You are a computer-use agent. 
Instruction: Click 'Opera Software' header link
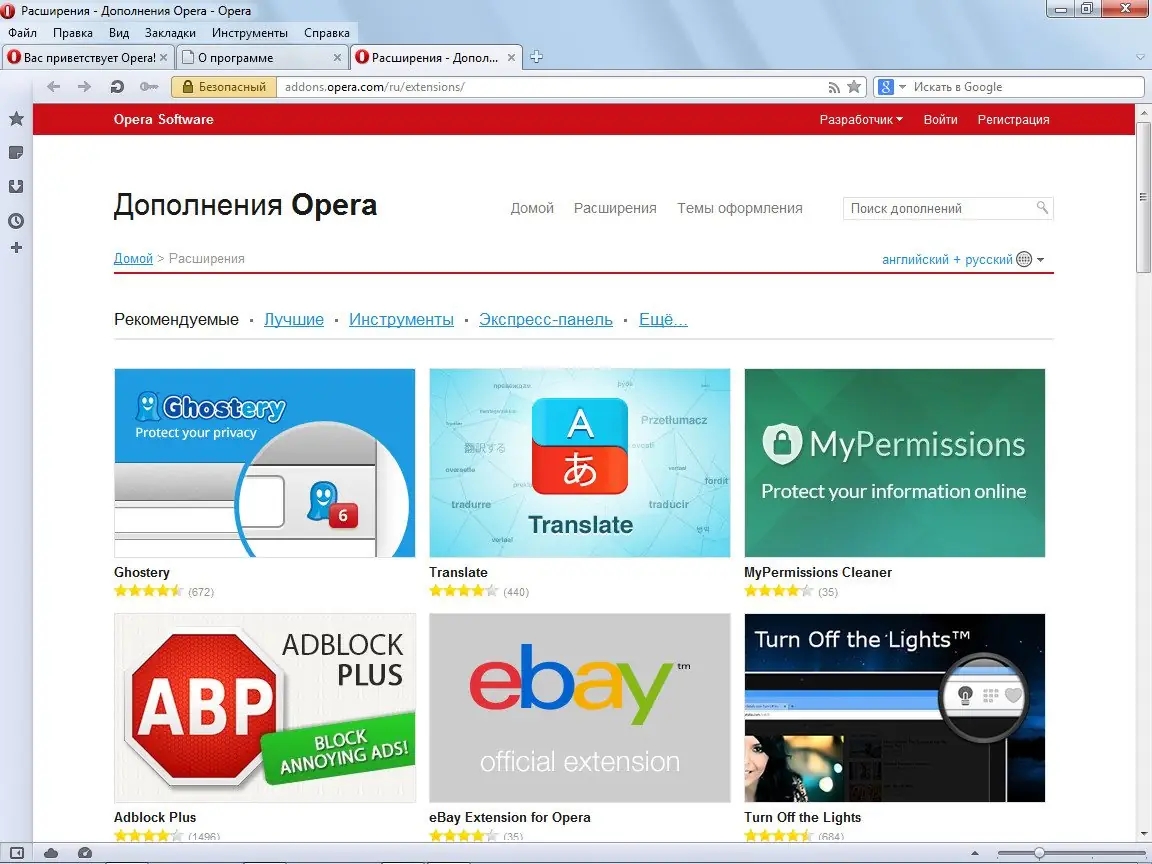click(163, 120)
